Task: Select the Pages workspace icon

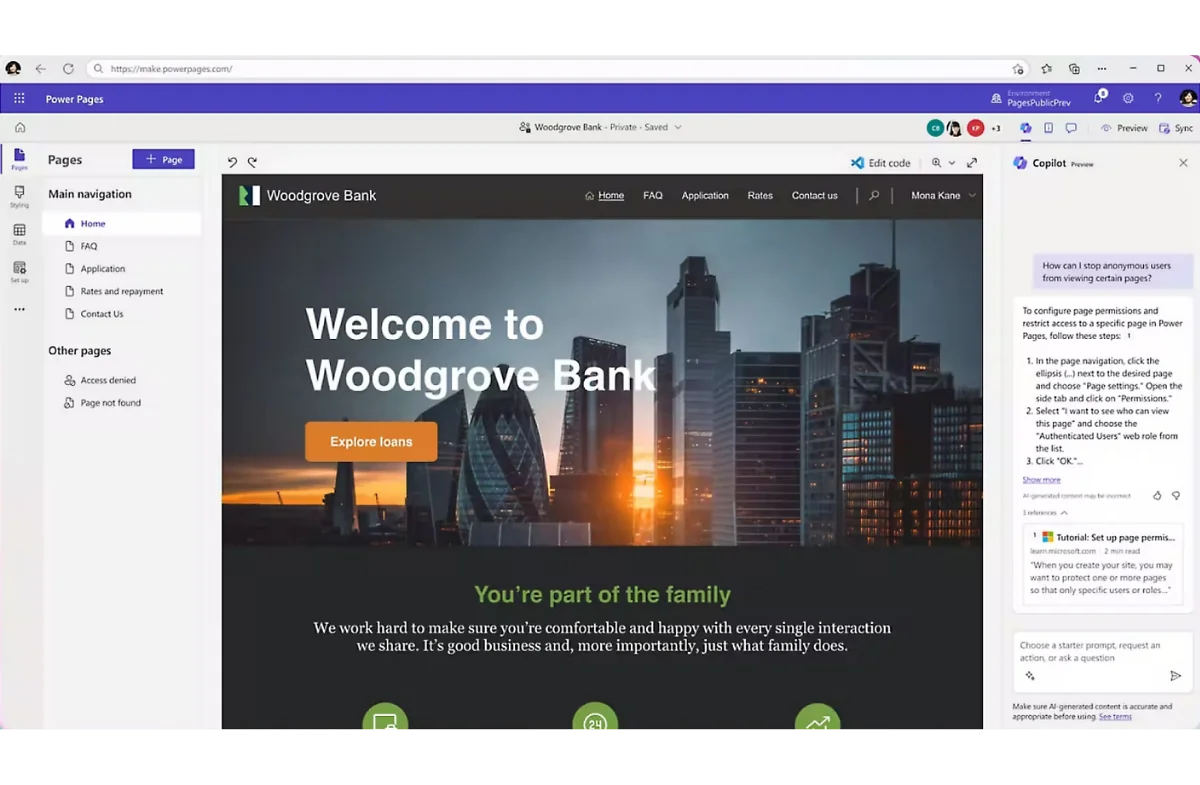Action: click(19, 159)
